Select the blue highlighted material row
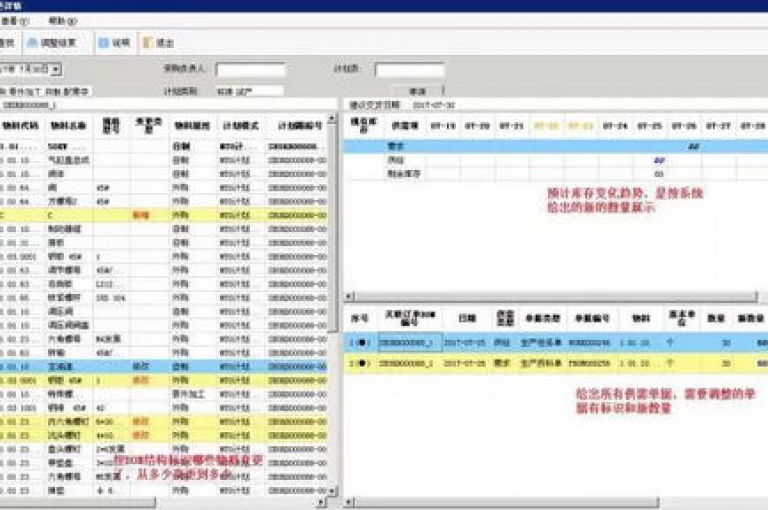The image size is (768, 510). point(164,366)
